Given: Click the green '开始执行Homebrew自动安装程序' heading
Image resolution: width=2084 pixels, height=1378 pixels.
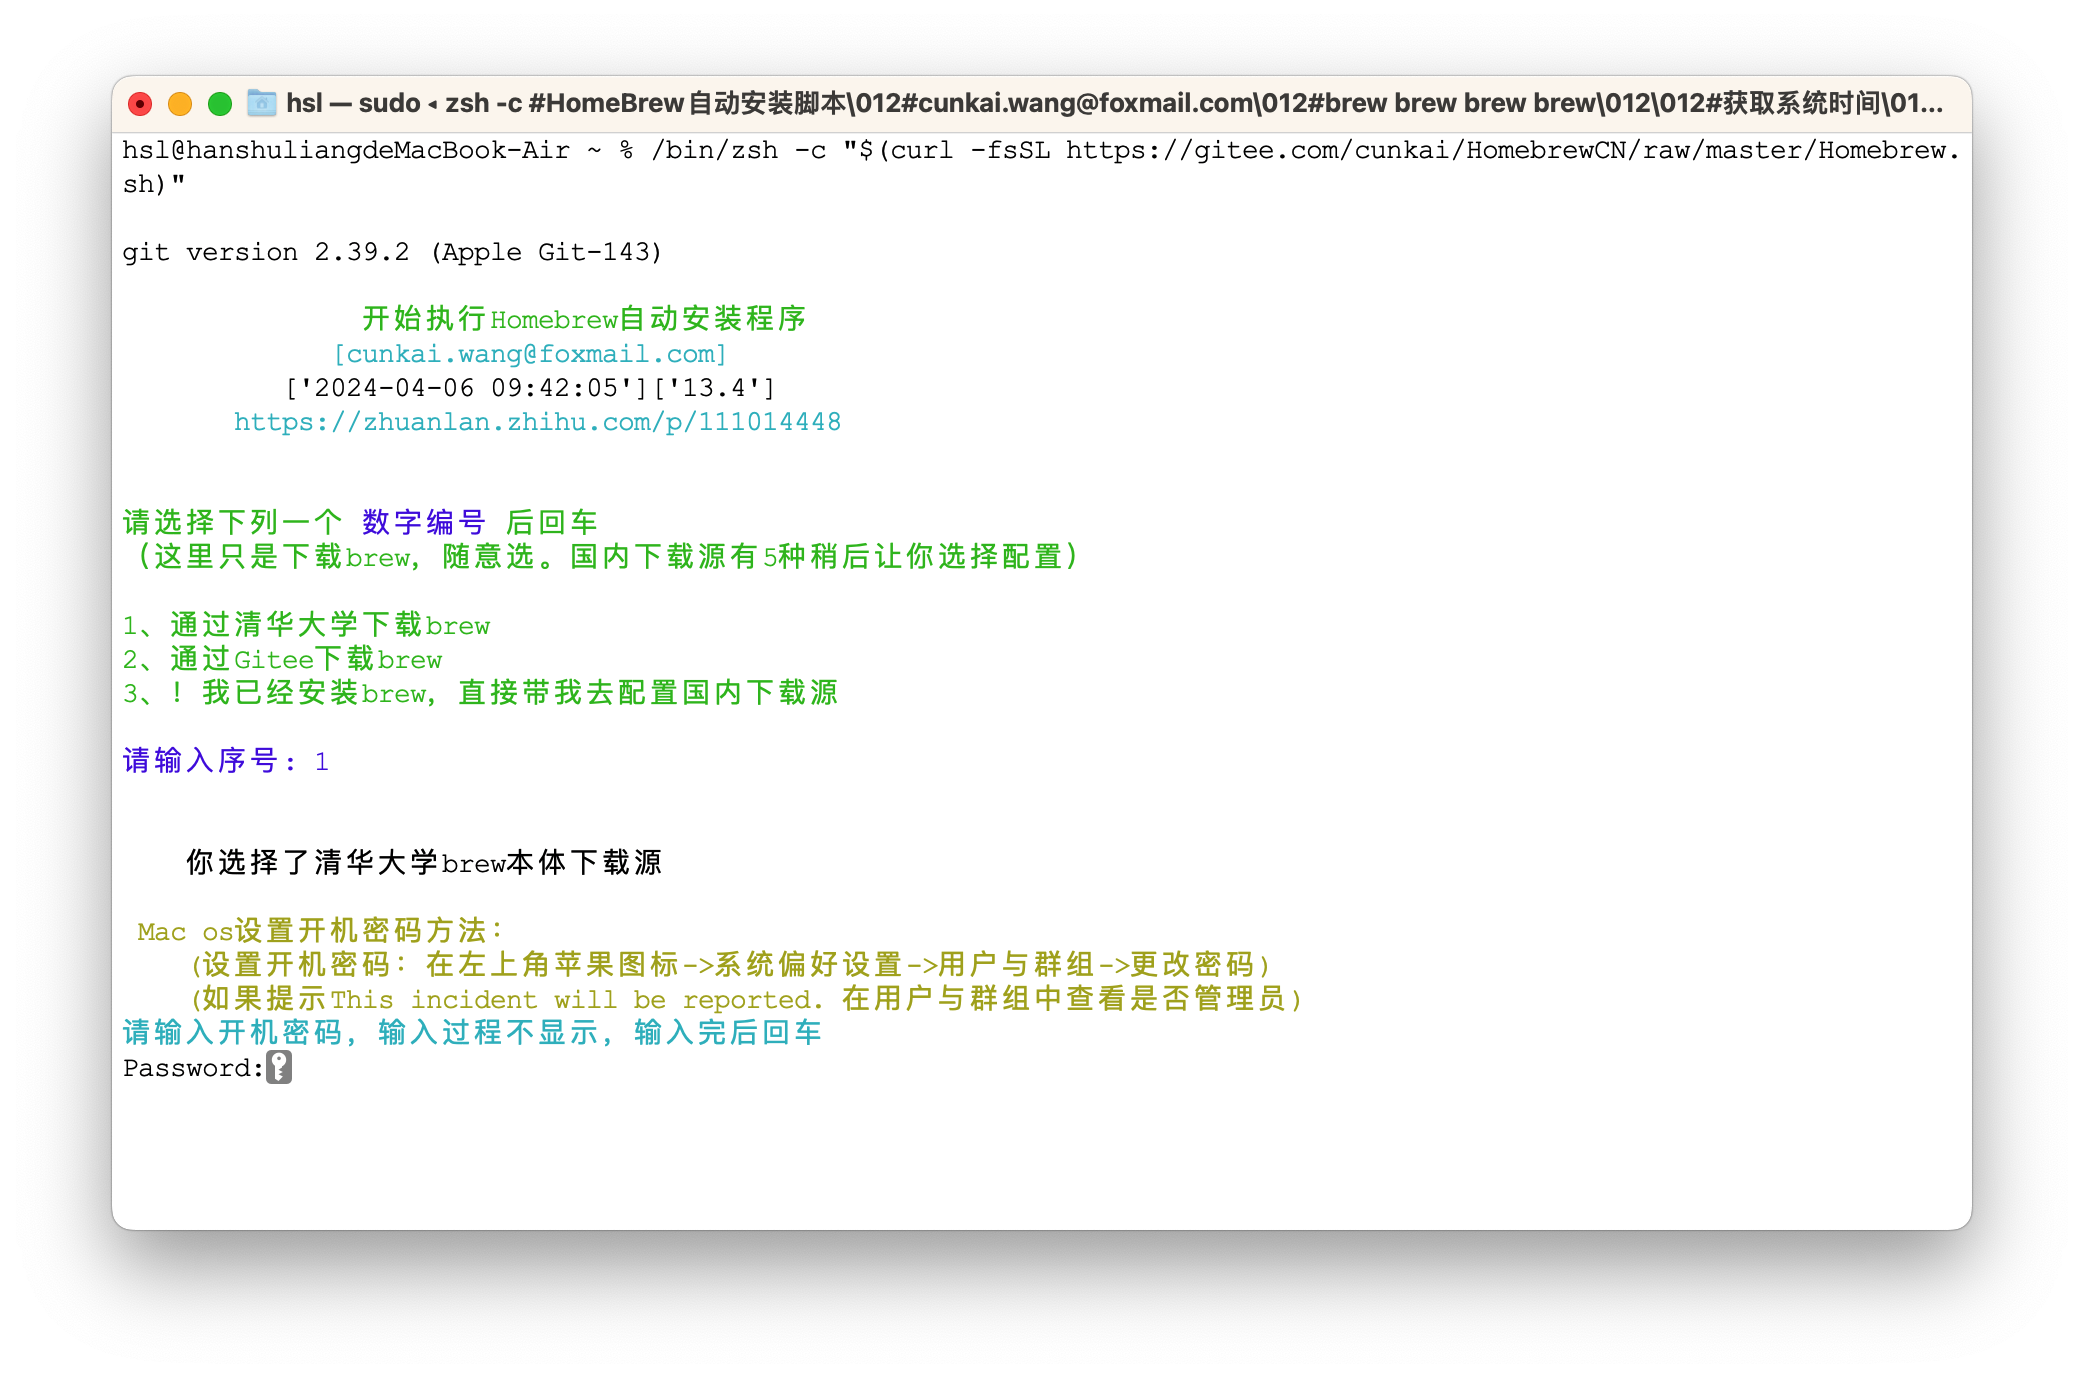Looking at the screenshot, I should 584,319.
